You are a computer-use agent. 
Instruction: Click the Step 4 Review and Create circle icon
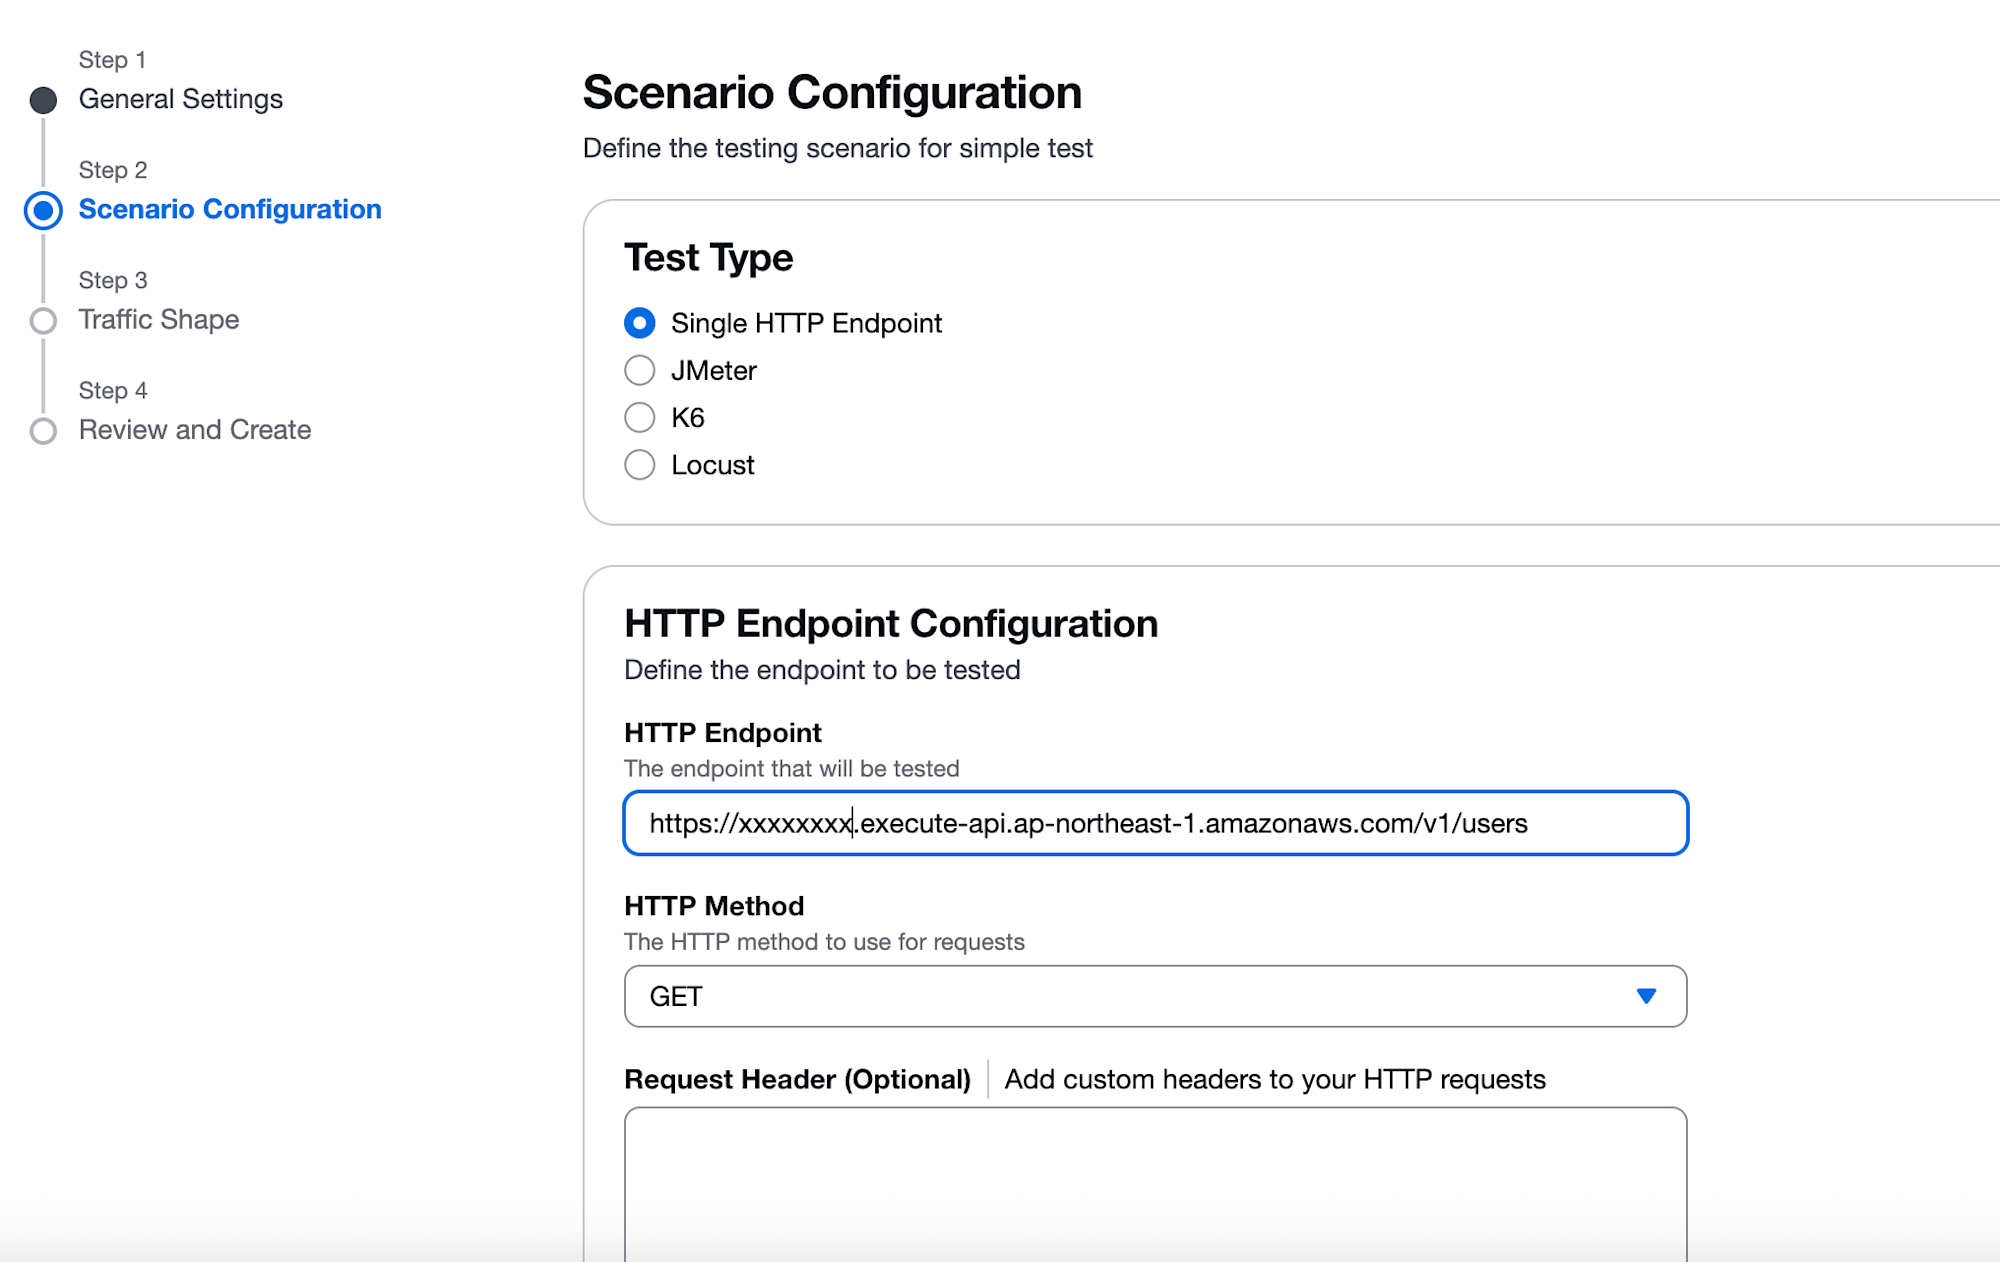(43, 431)
